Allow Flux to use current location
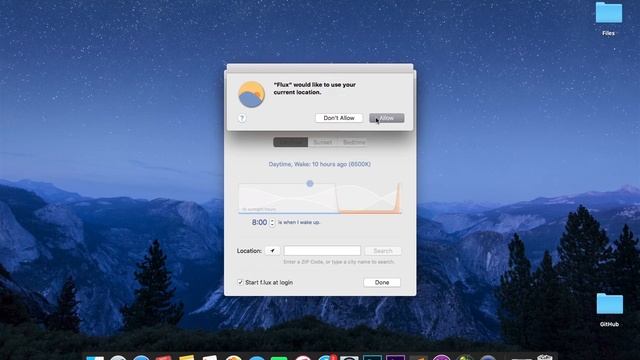Screen dimensions: 640x360 point(387,118)
